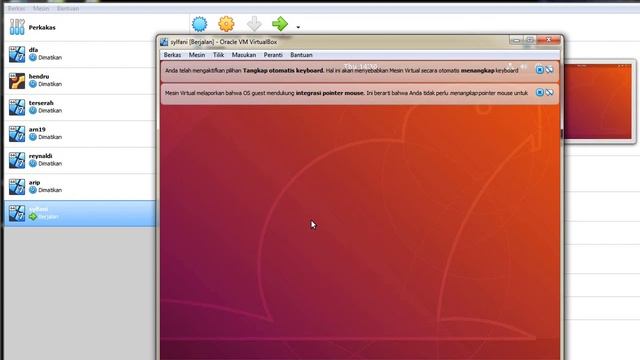
Task: Click the blue New machine toolbar icon
Action: coord(200,24)
